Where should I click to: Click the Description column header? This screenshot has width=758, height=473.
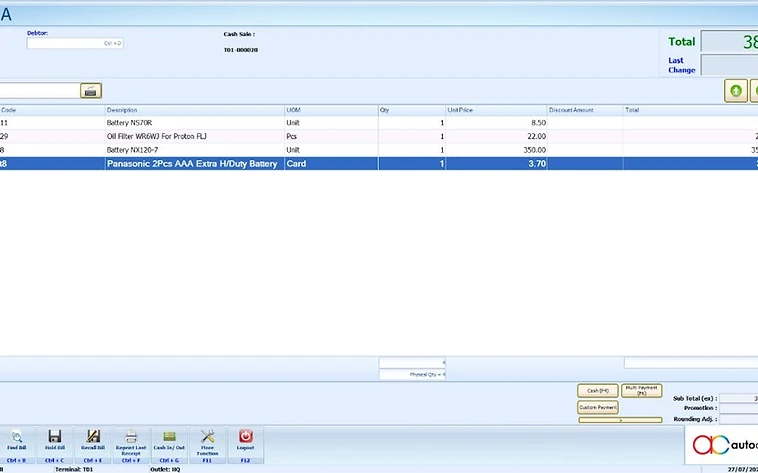(x=194, y=110)
